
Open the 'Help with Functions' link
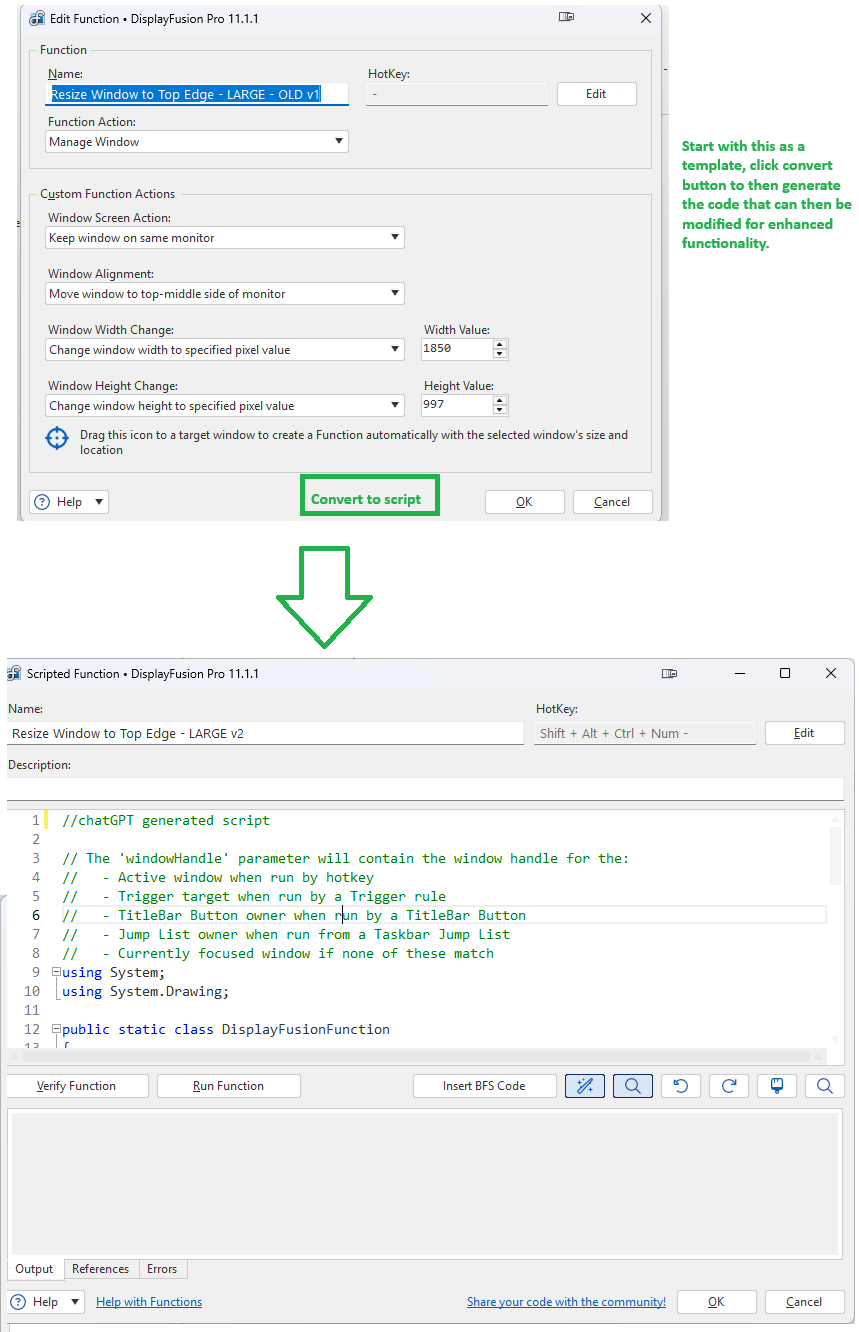tap(149, 1302)
